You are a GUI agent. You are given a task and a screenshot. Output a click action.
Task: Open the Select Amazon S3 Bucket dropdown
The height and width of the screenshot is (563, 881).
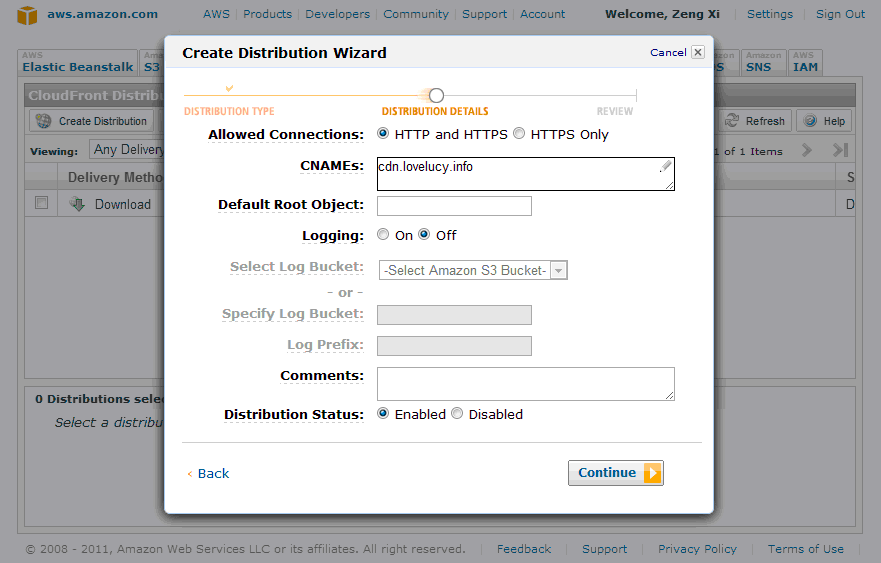(x=473, y=270)
